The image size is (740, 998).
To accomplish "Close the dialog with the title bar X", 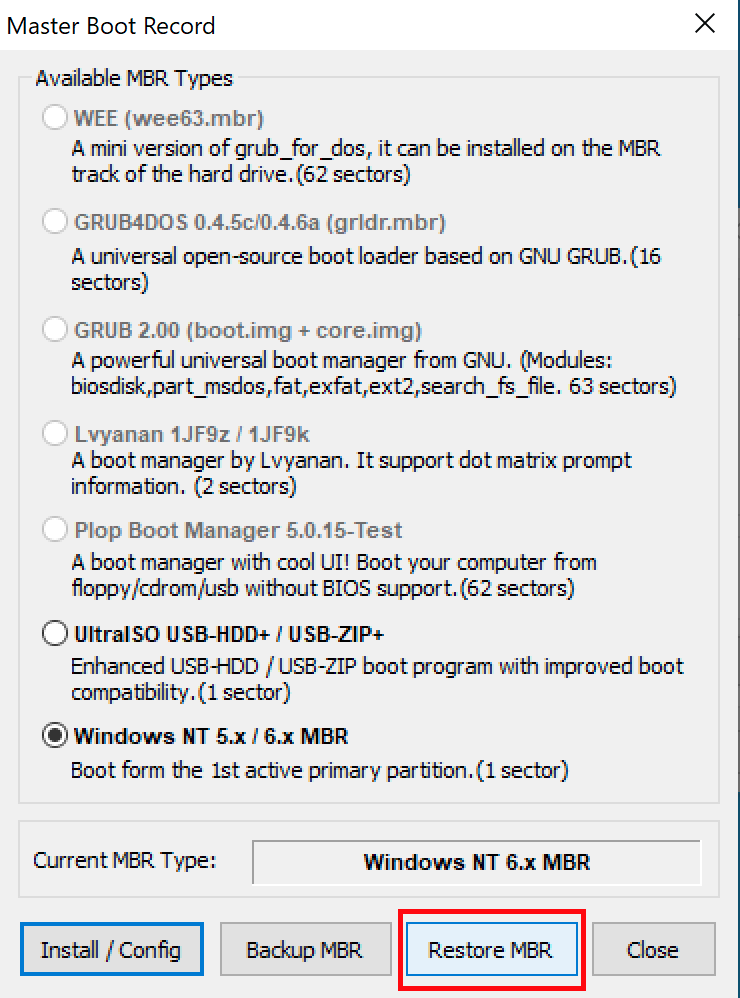I will pyautogui.click(x=705, y=25).
